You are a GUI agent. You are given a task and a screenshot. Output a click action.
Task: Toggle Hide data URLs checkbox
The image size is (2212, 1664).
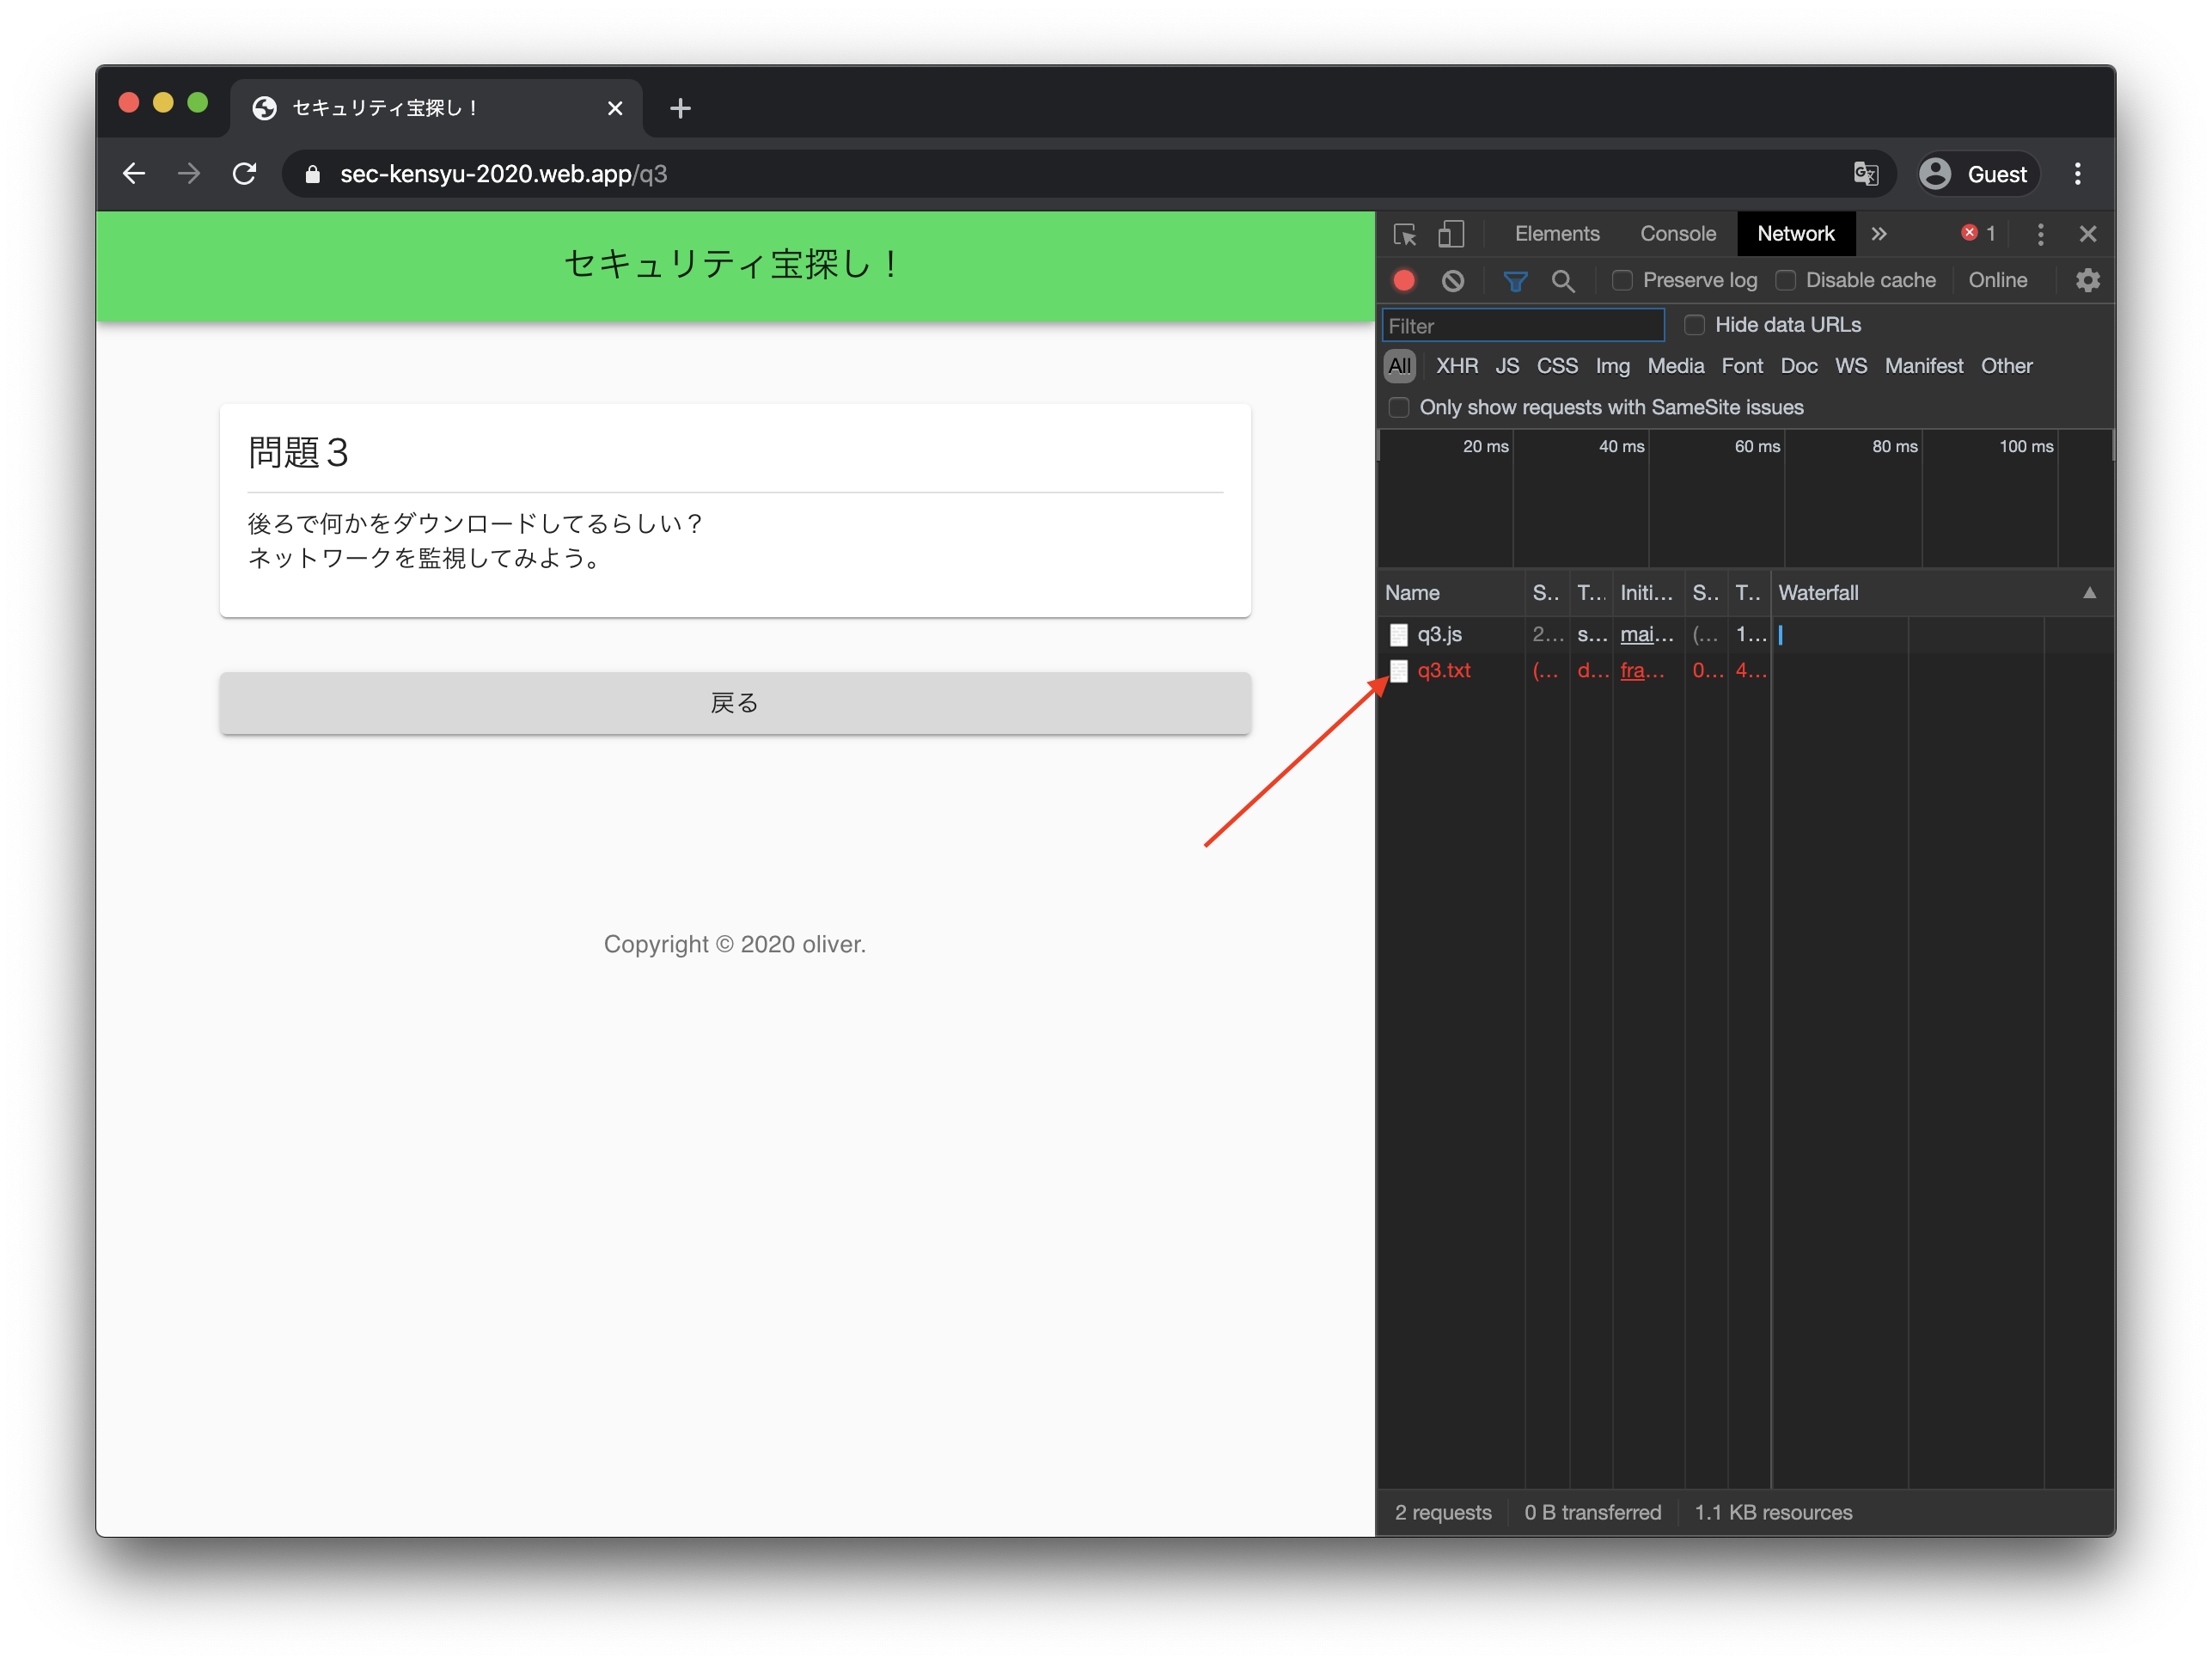click(x=1690, y=325)
